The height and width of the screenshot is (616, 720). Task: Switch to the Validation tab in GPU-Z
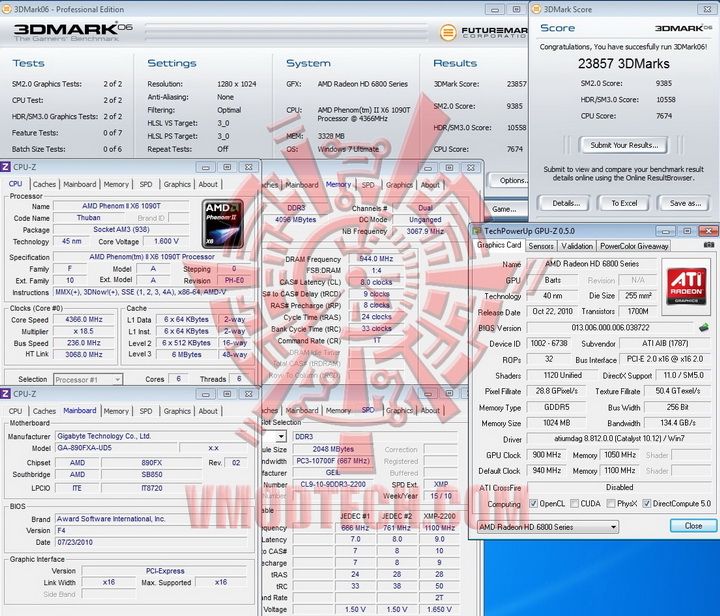click(577, 246)
